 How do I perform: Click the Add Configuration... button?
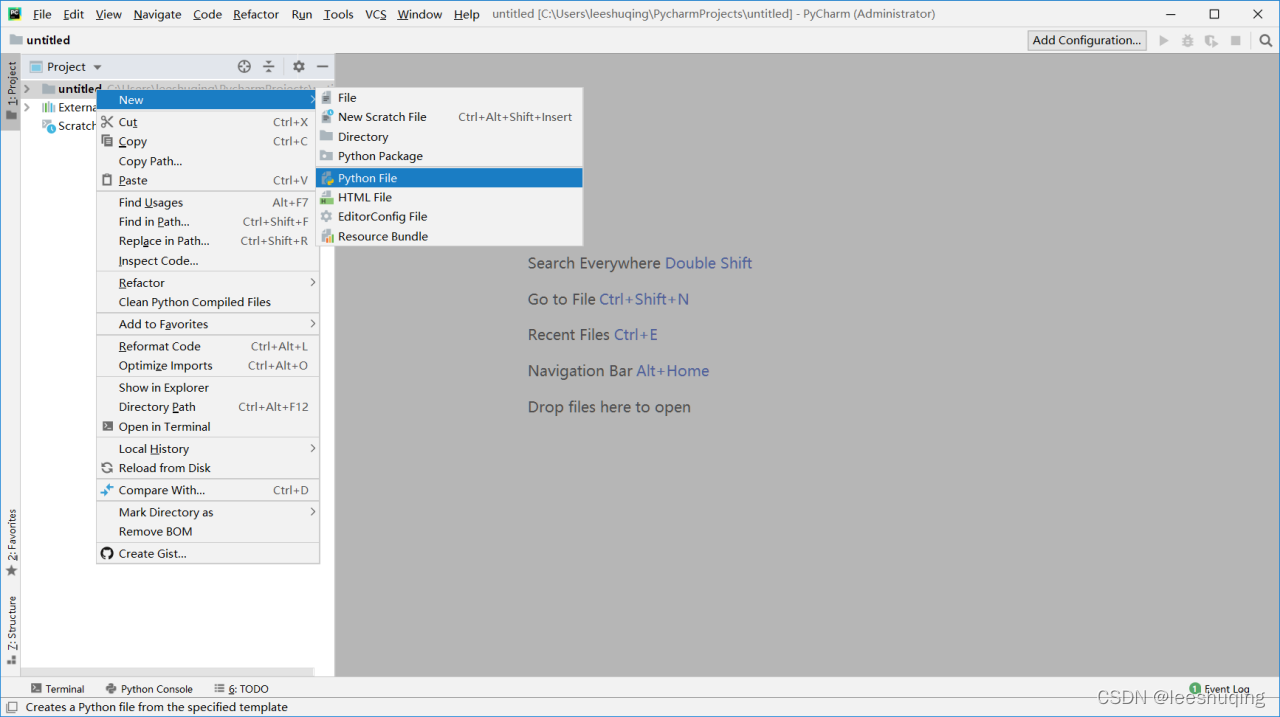(x=1087, y=40)
